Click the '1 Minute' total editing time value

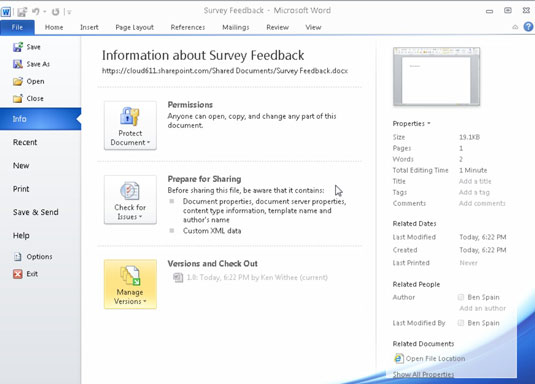coord(473,170)
